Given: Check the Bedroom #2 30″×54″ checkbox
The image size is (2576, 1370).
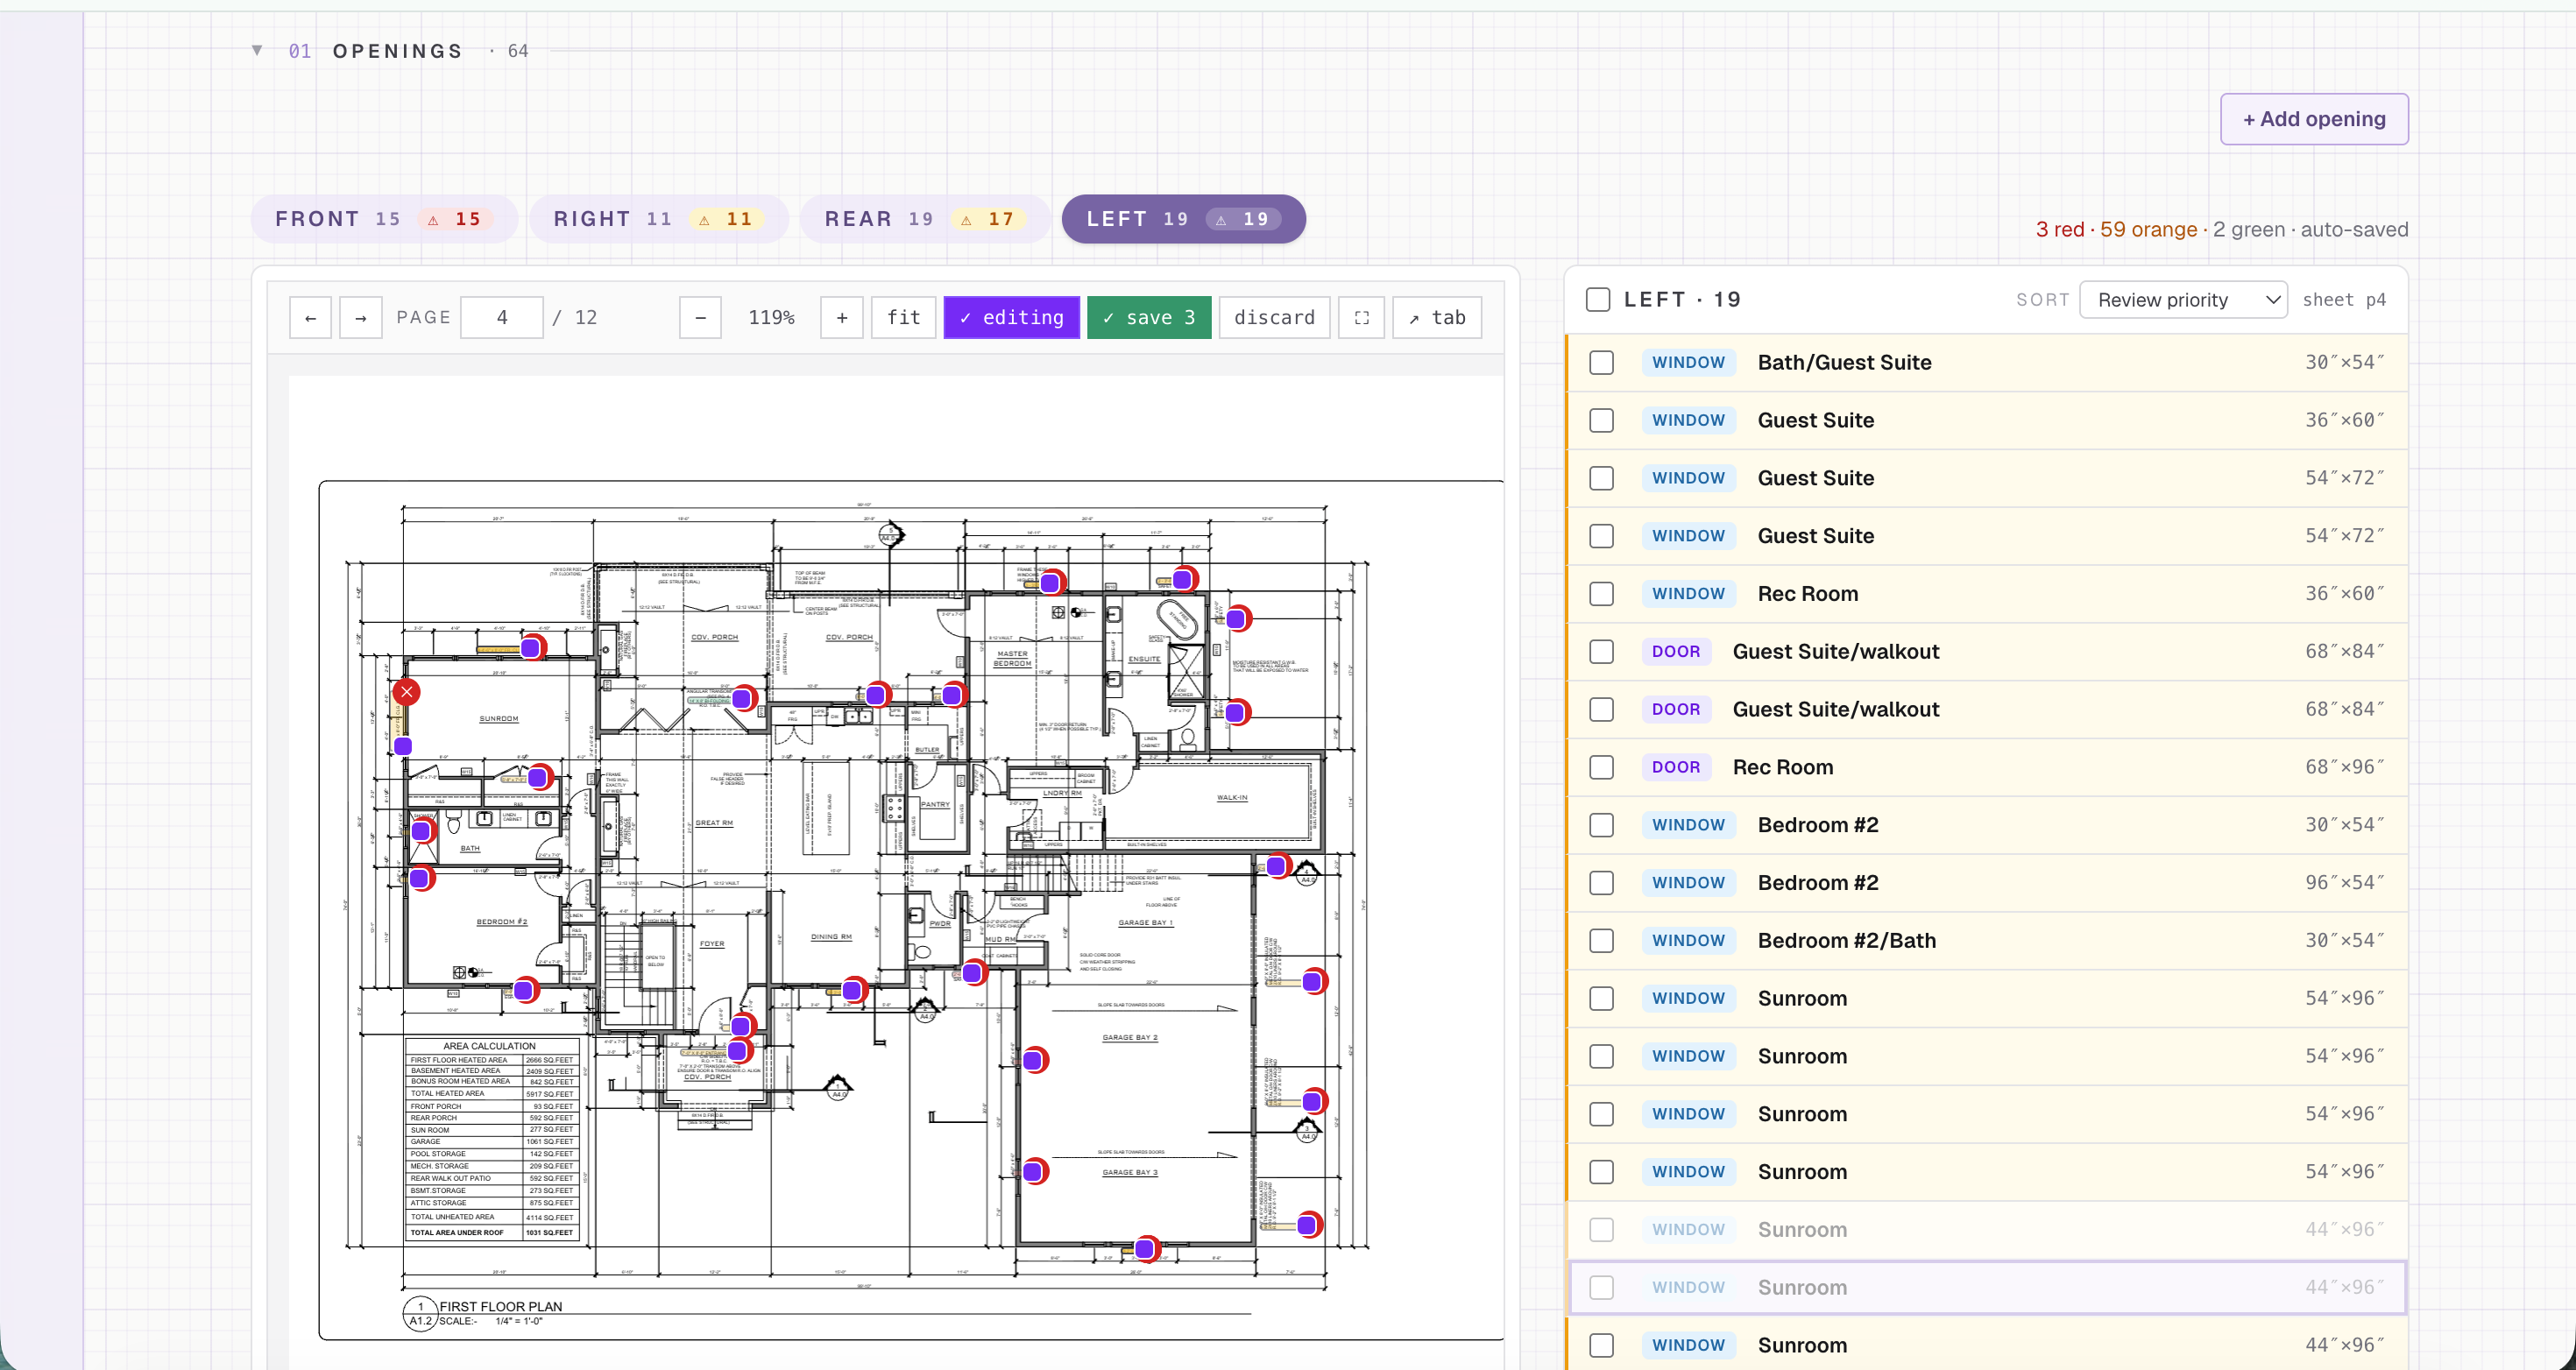Looking at the screenshot, I should coord(1602,825).
